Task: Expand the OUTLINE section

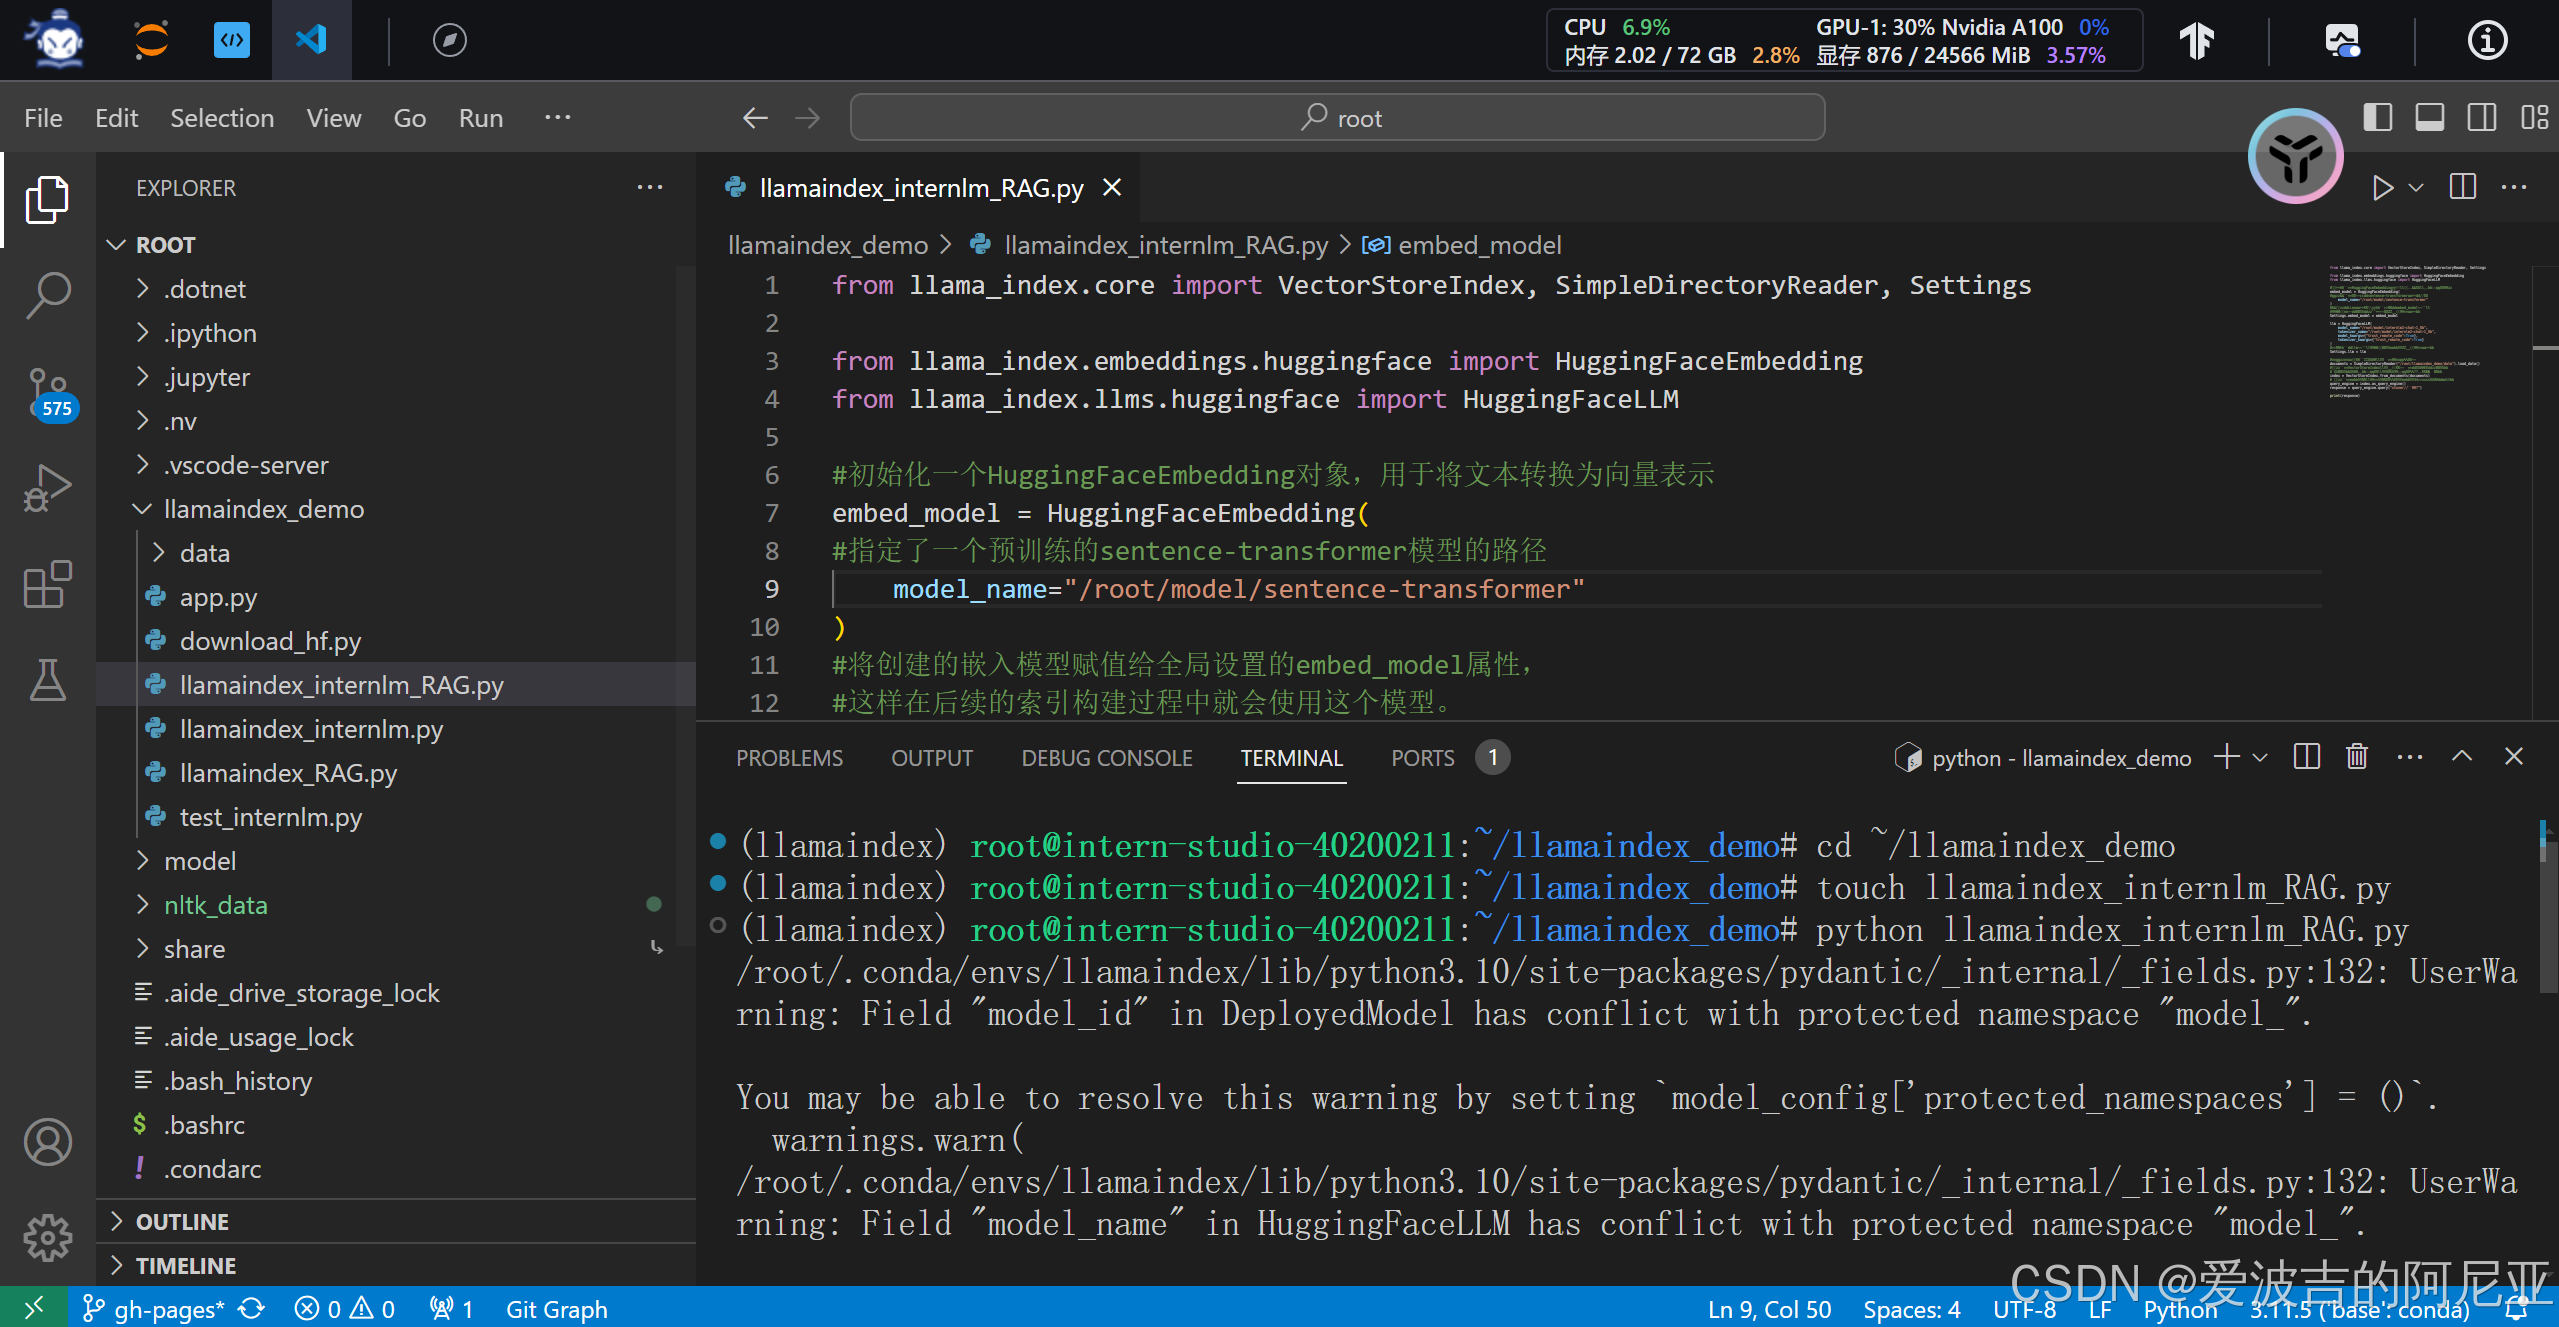Action: click(x=182, y=1221)
